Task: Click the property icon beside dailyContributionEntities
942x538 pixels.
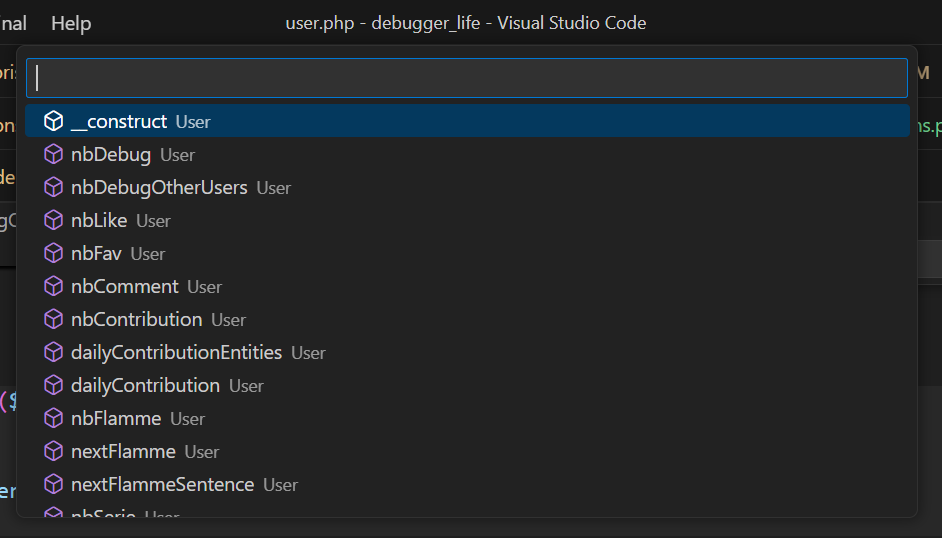Action: coord(53,352)
